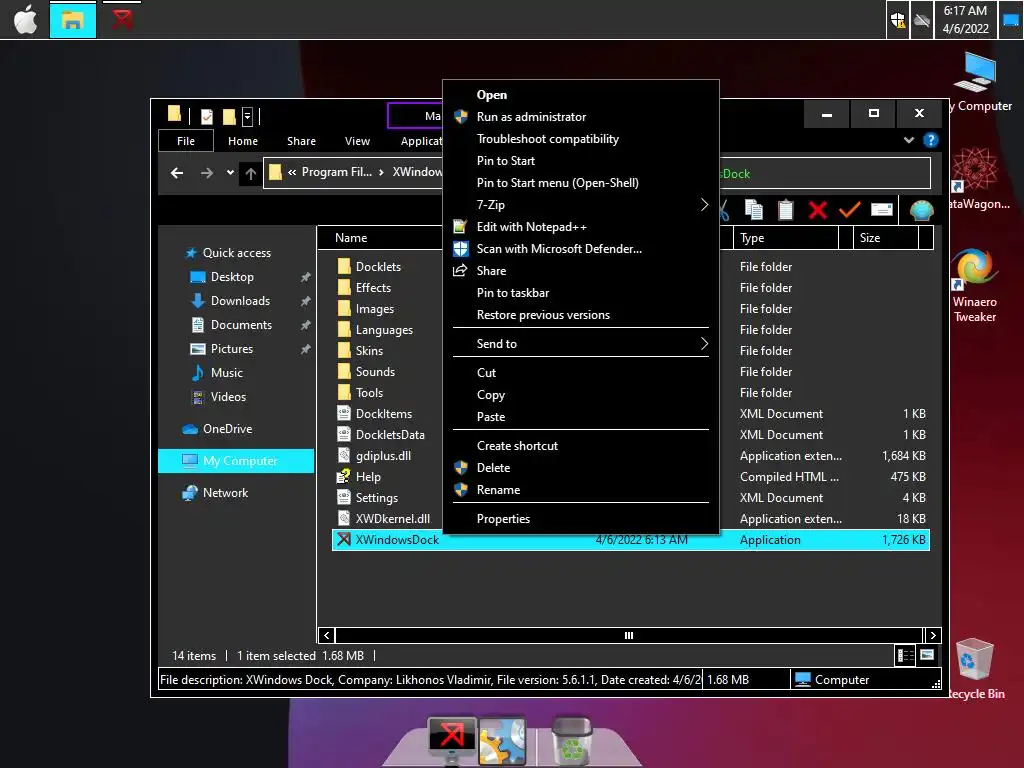
Task: Select the Help compiled HTML file
Action: pos(368,477)
